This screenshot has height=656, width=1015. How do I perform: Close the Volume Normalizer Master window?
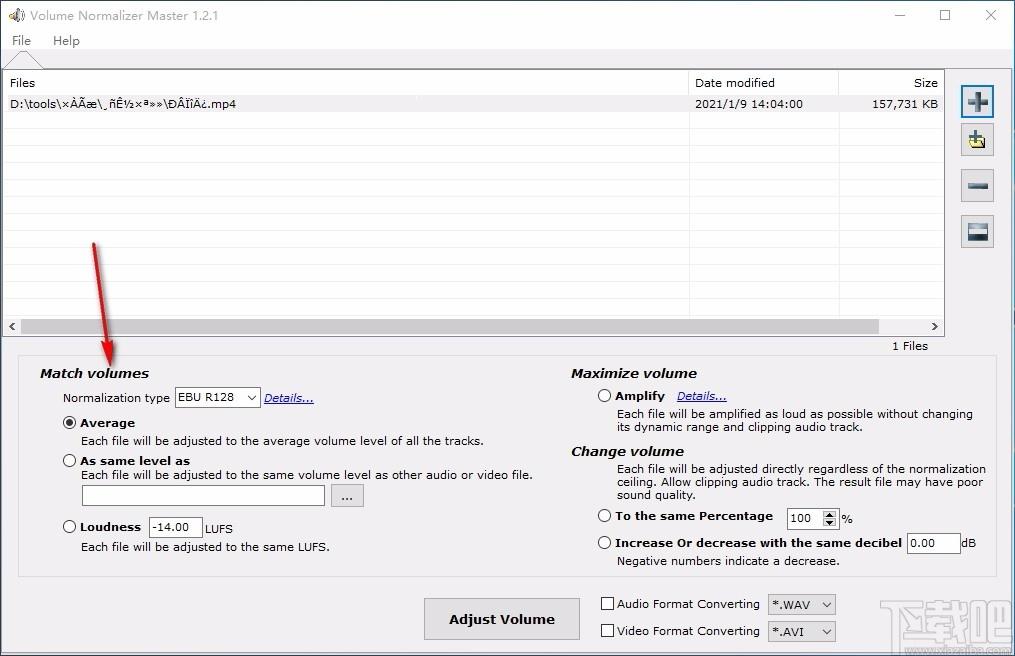pos(990,15)
